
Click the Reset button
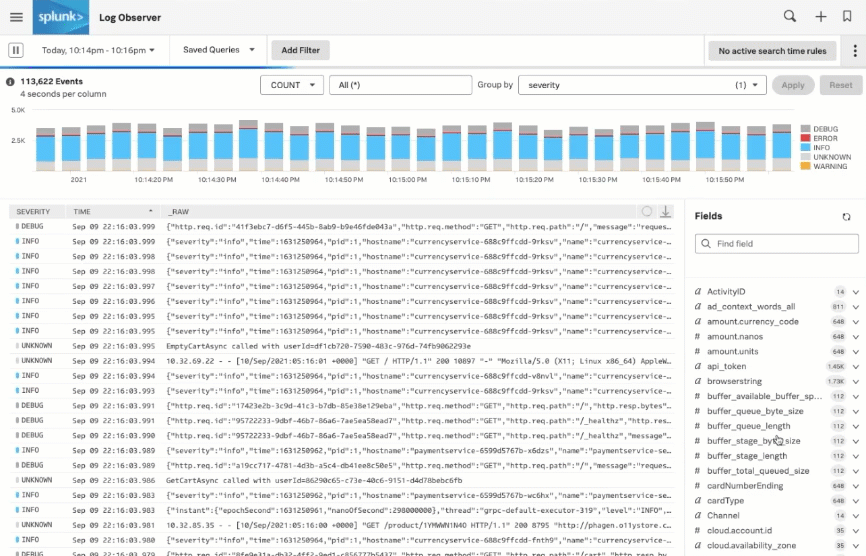click(x=841, y=85)
